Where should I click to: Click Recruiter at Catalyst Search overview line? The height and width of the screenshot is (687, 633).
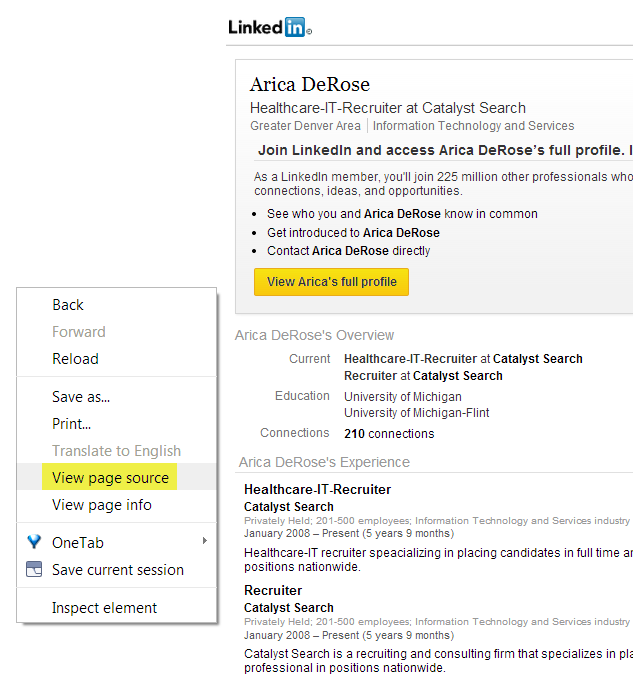pyautogui.click(x=423, y=376)
